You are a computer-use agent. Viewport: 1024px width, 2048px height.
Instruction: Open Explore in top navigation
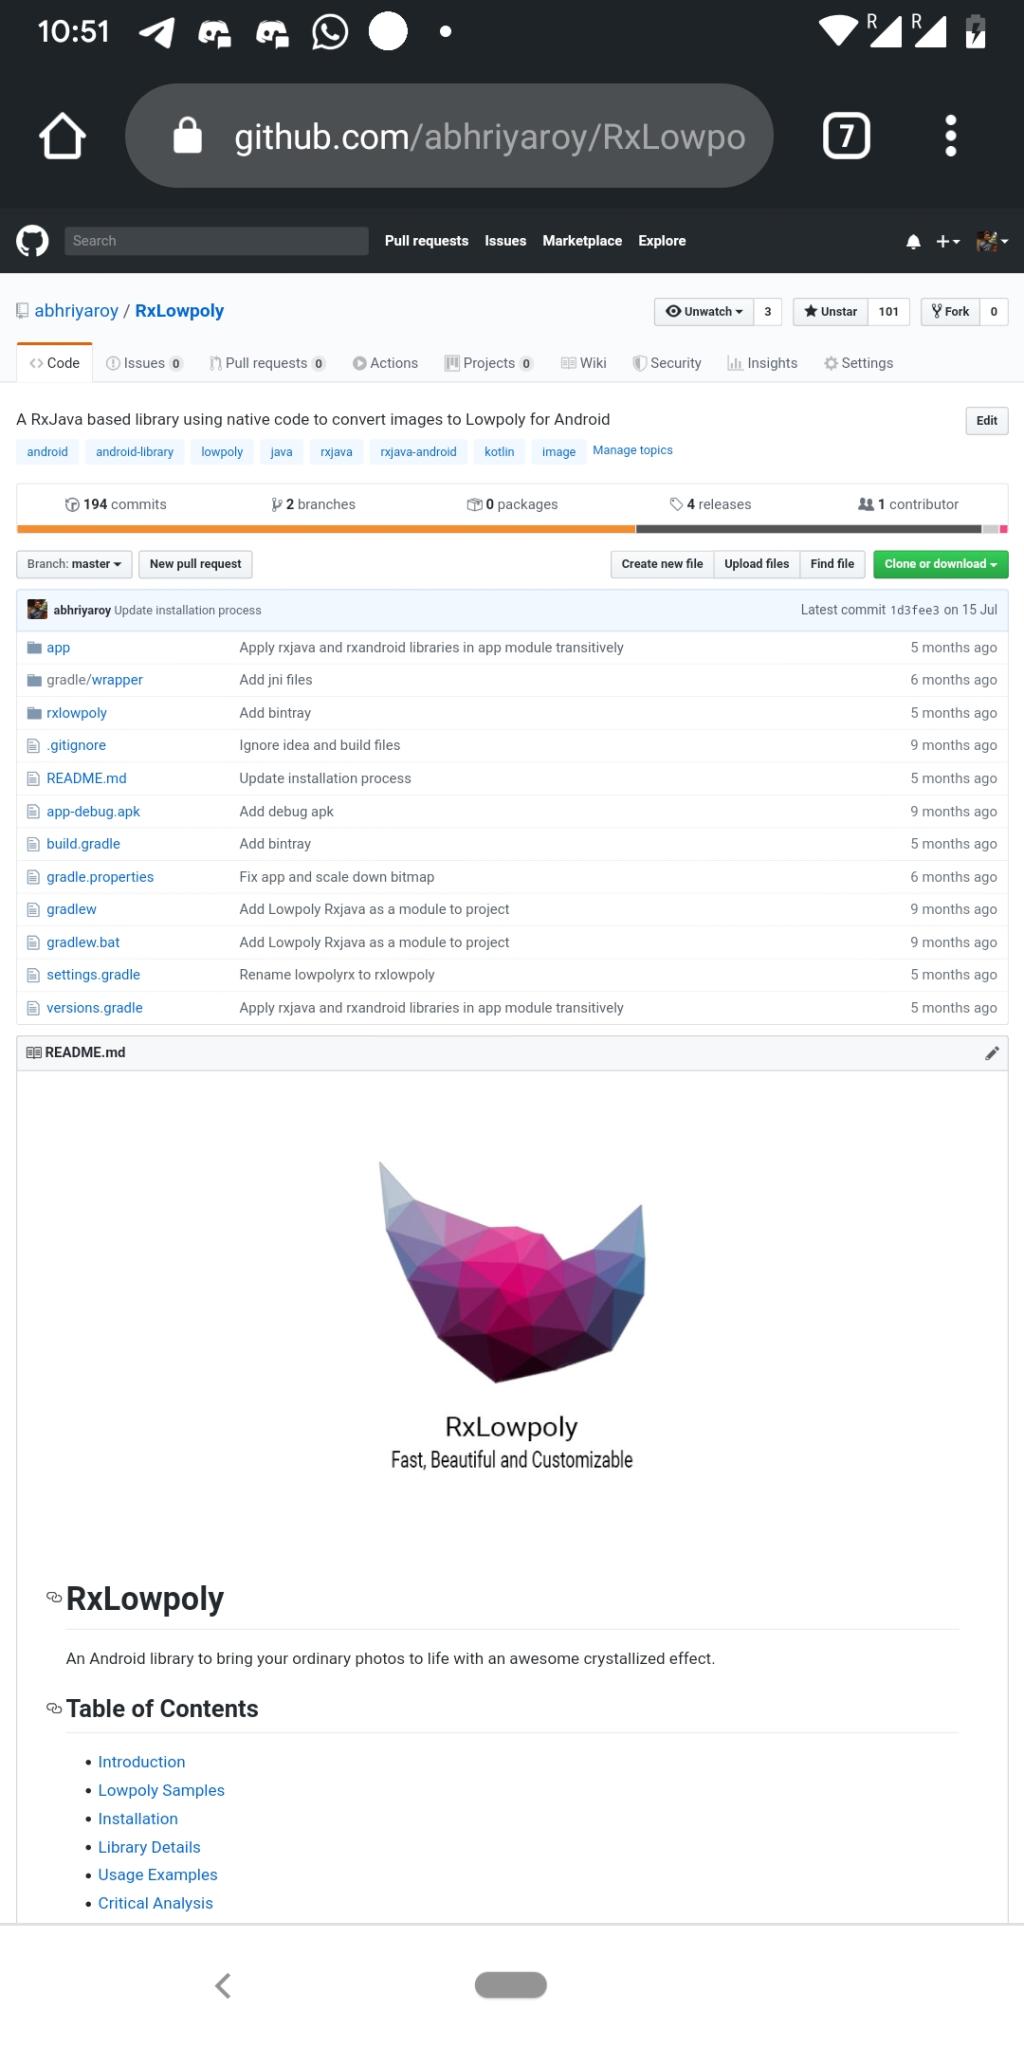[662, 241]
